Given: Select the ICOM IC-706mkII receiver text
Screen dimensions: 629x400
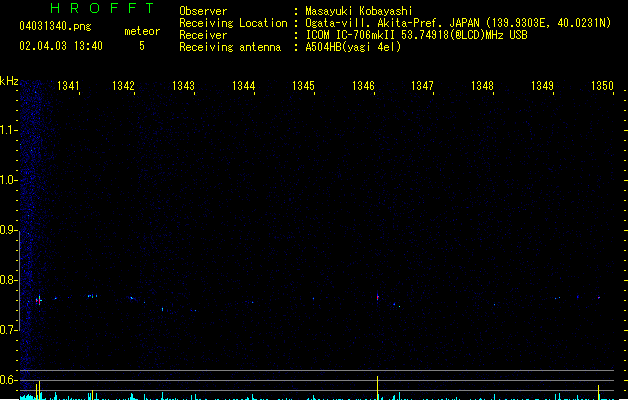Looking at the screenshot, I should (416, 35).
